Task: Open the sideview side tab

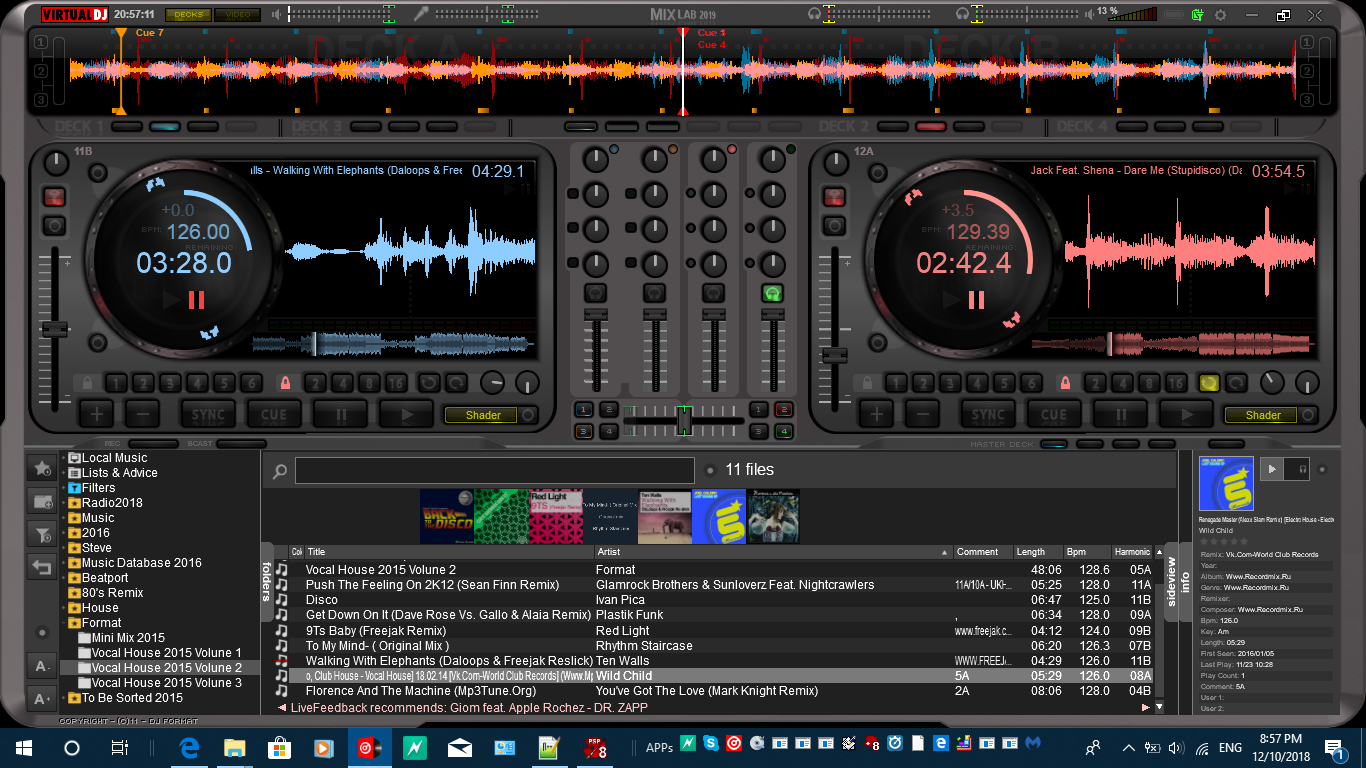Action: 1172,581
